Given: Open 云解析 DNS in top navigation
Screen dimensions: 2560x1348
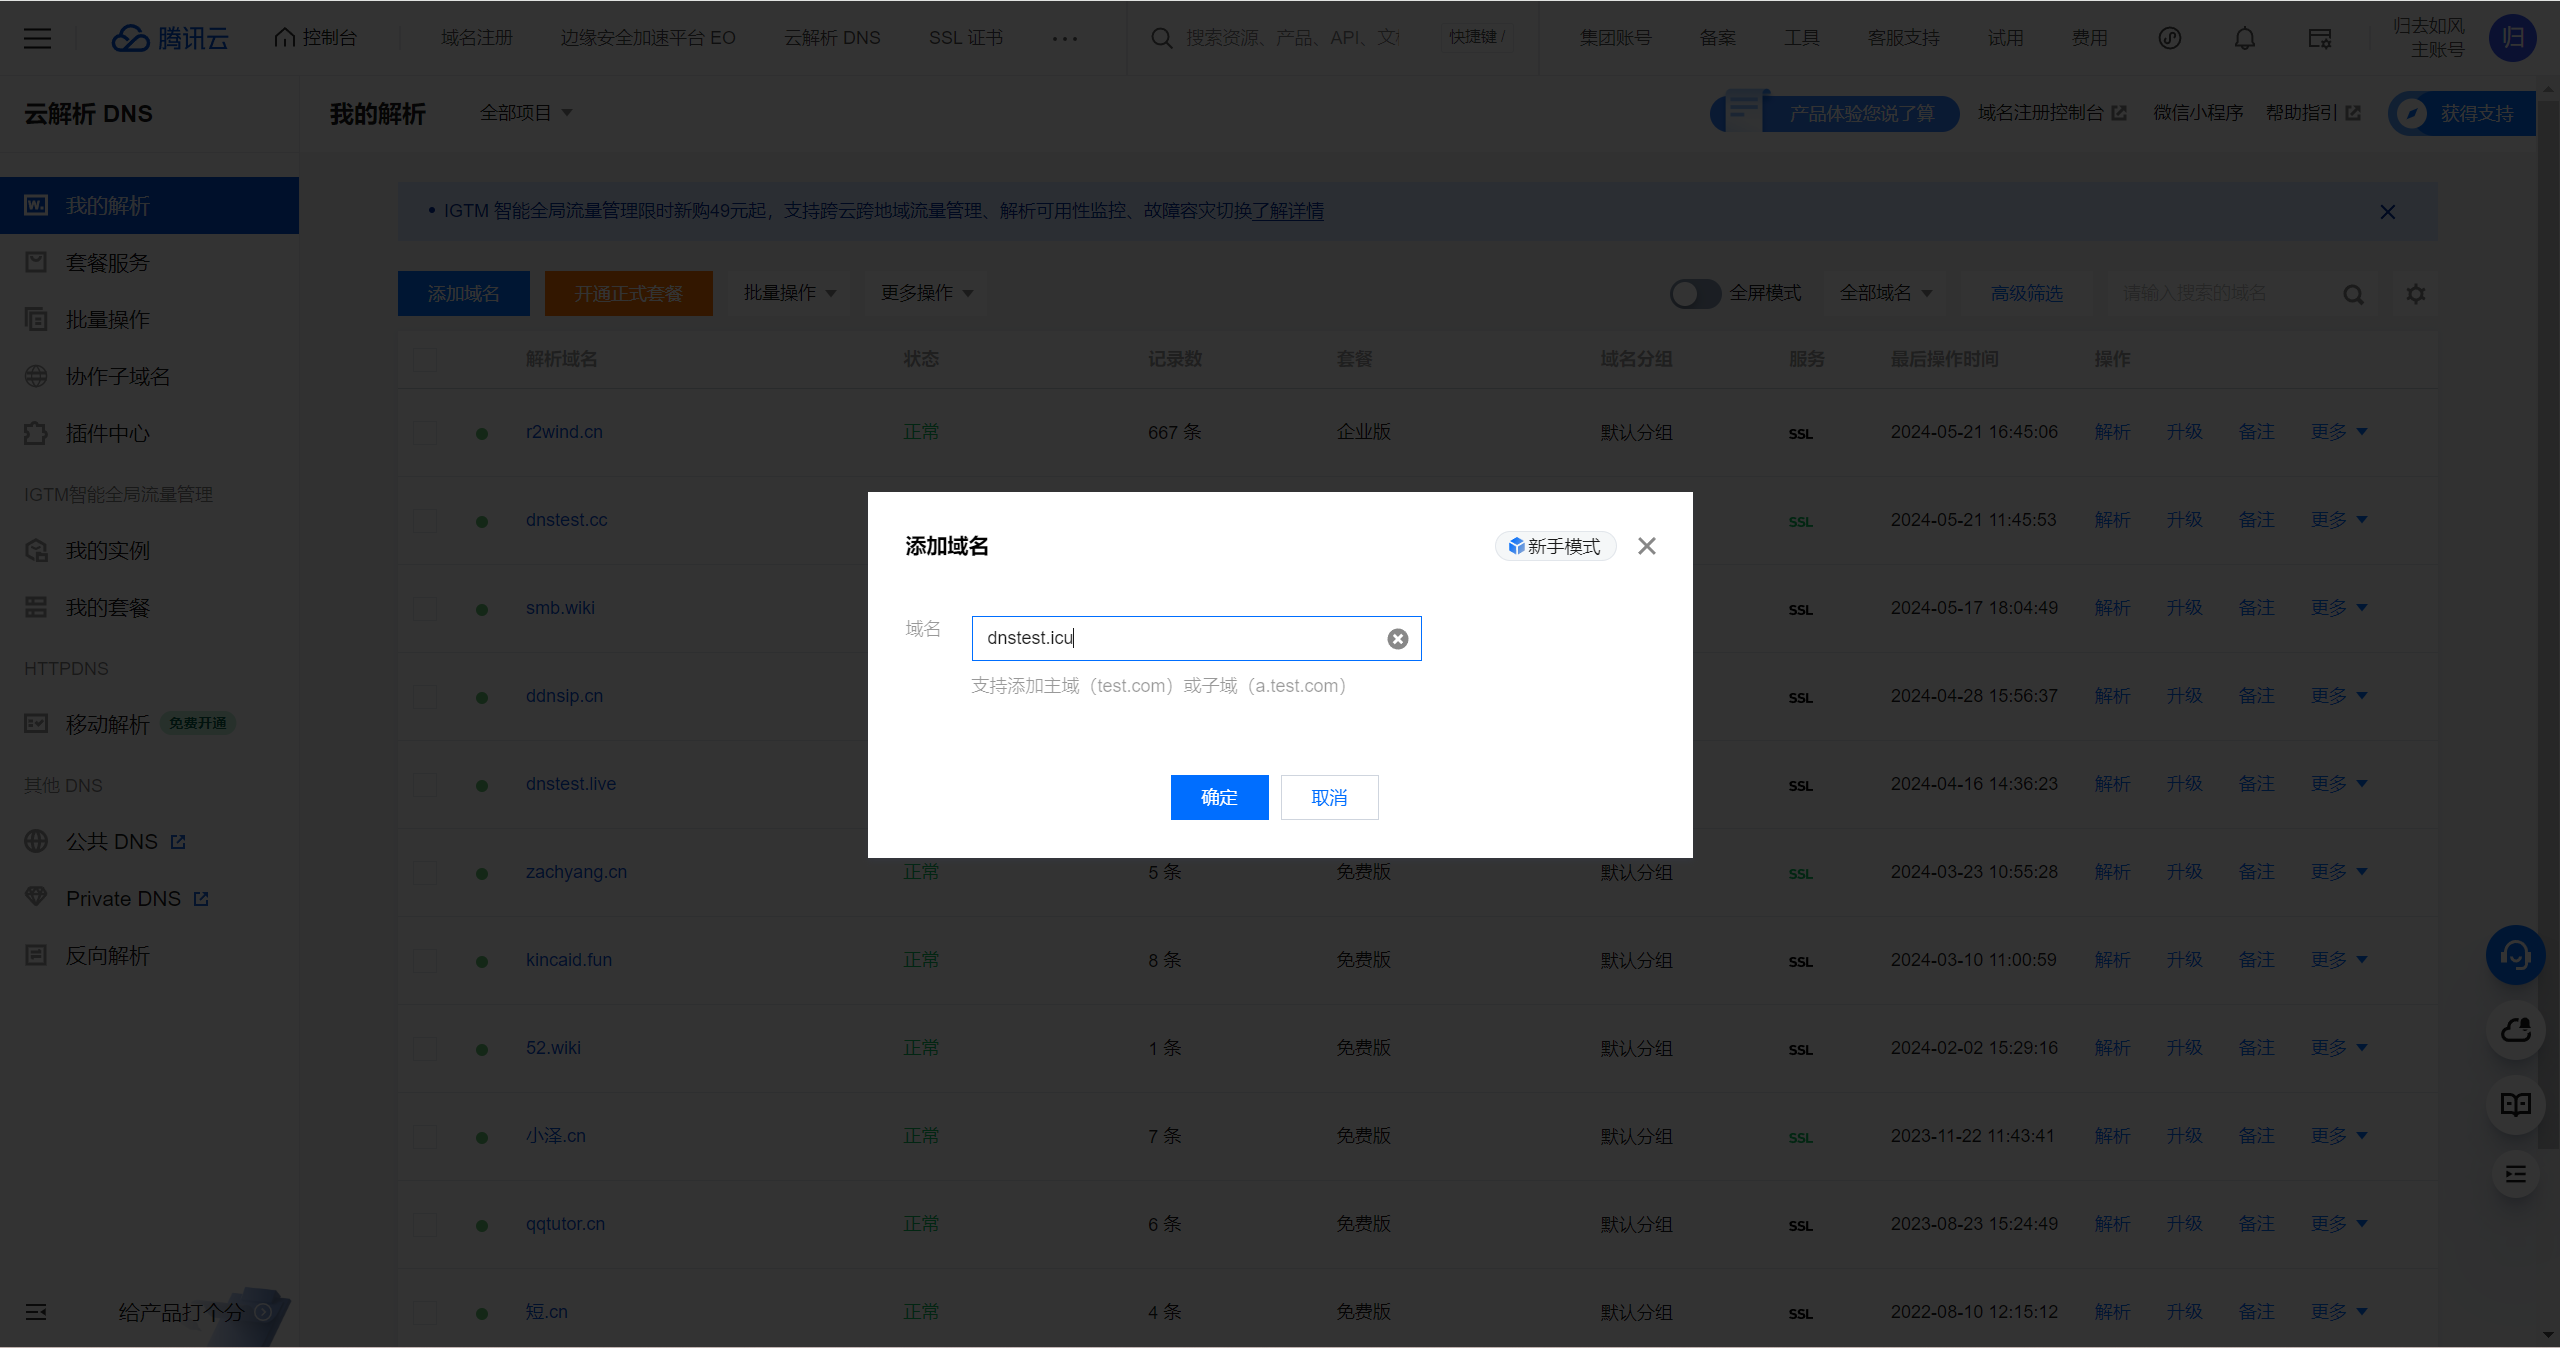Looking at the screenshot, I should coord(832,38).
